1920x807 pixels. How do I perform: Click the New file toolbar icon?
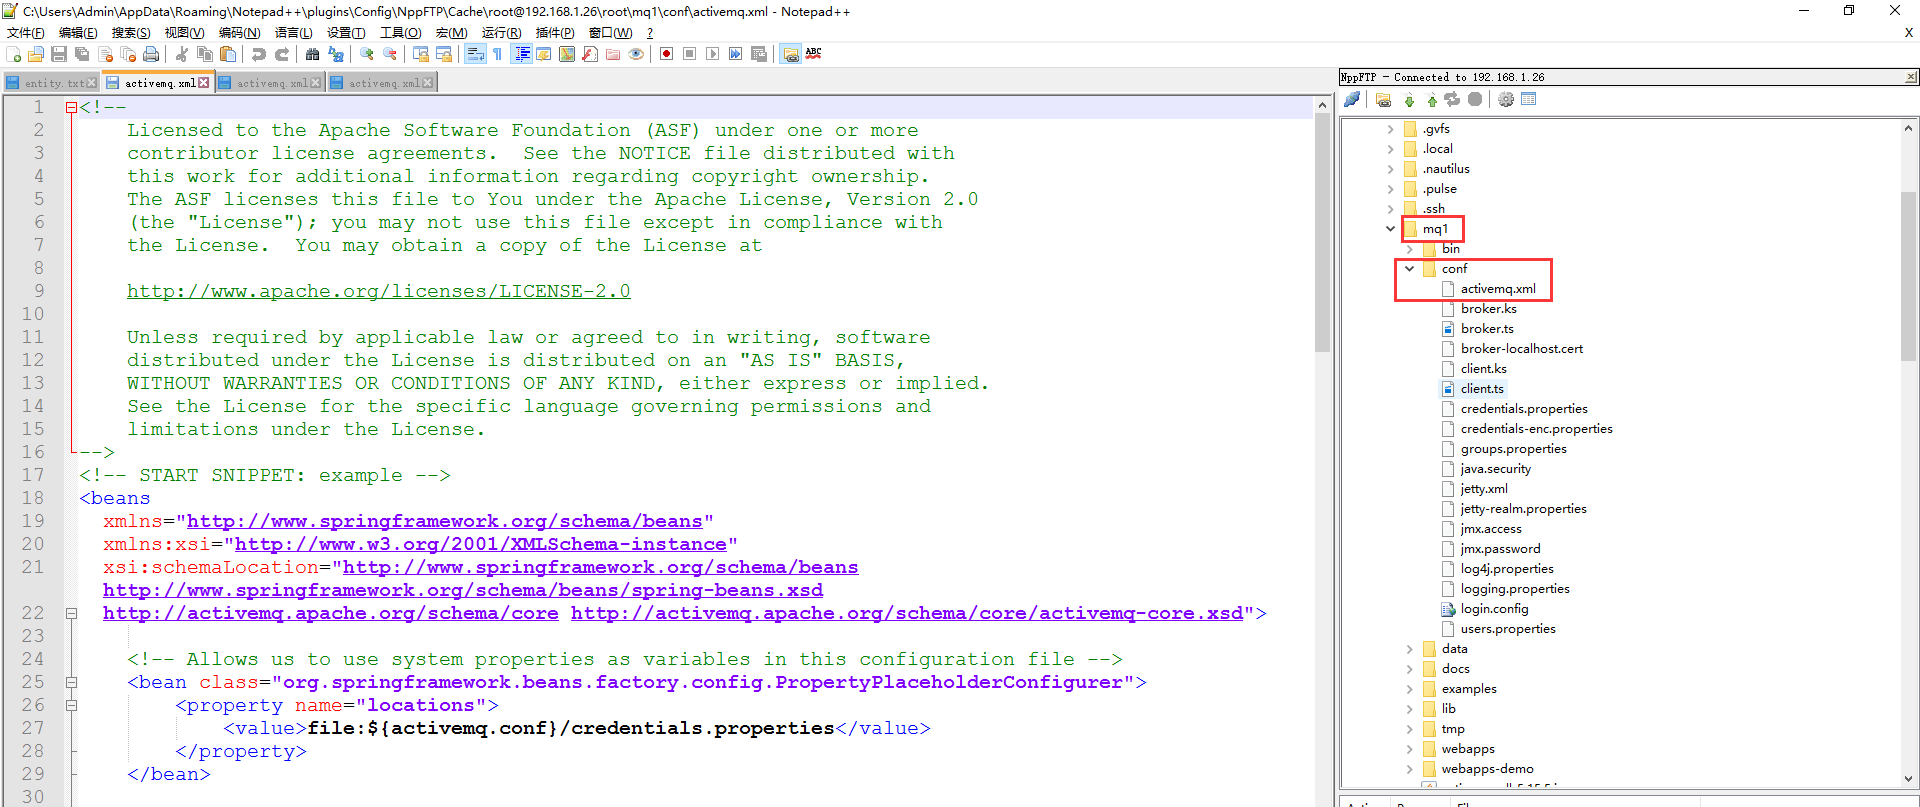13,54
